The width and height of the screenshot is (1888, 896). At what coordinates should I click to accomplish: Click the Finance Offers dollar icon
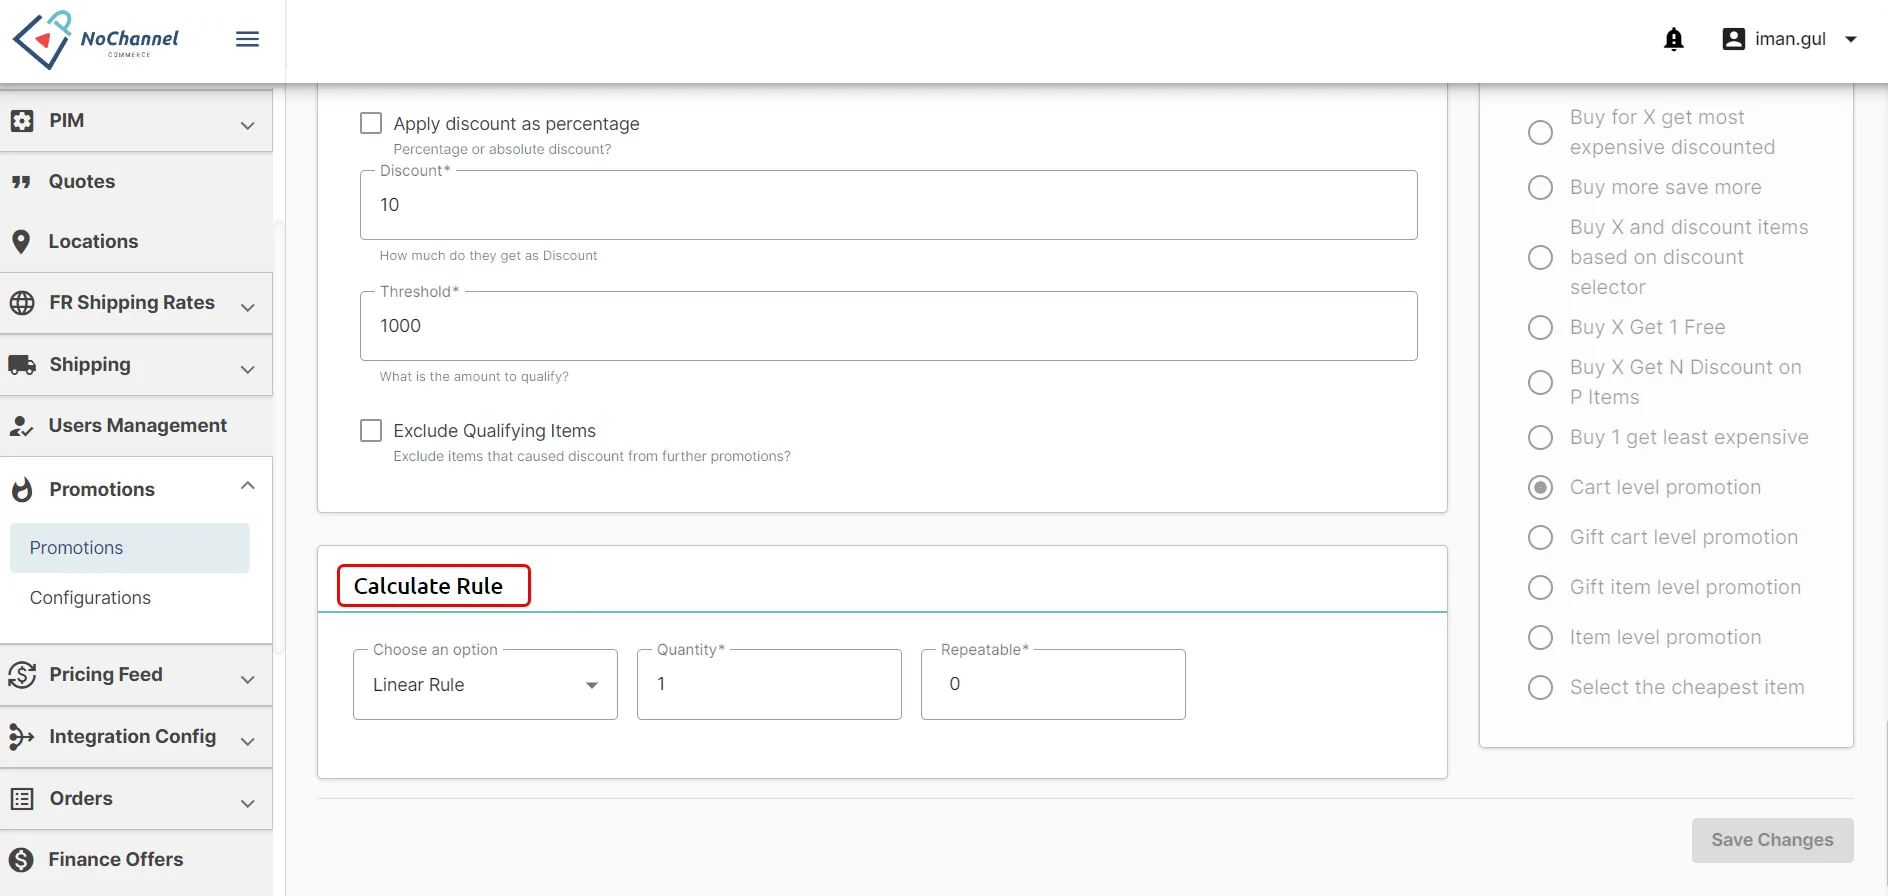(21, 860)
